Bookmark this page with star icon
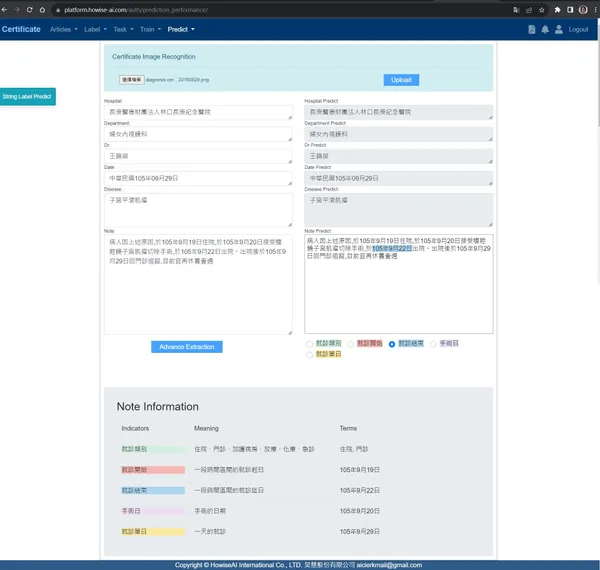Screen dimensions: 600x570 541,10
